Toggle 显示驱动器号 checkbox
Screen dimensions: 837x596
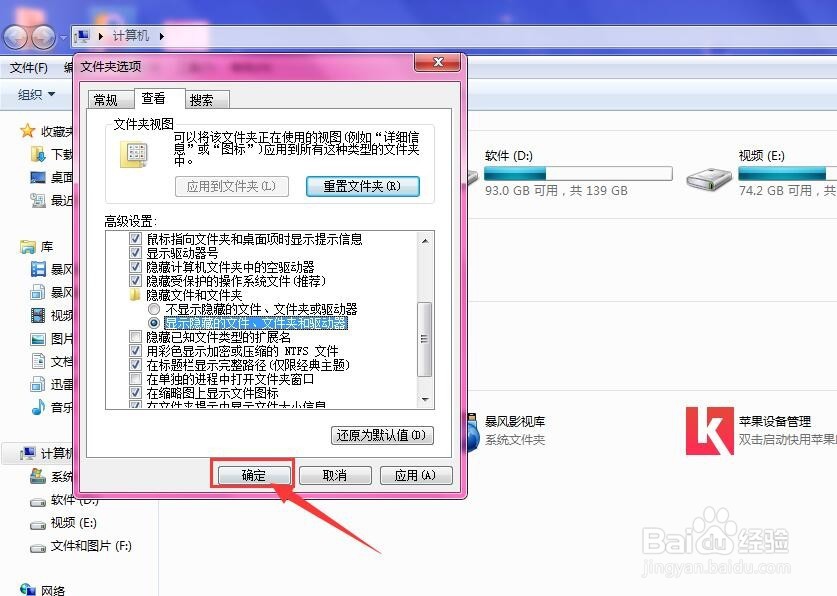(x=136, y=252)
